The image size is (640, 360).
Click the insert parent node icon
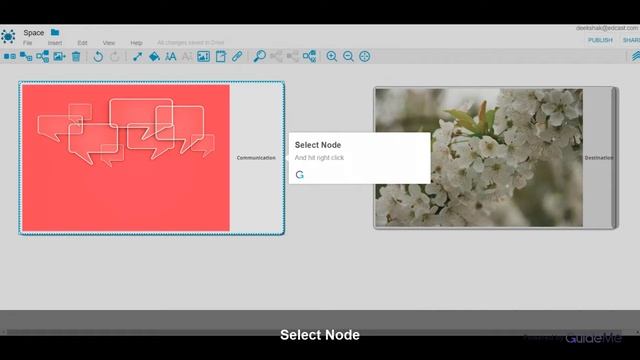[42, 56]
